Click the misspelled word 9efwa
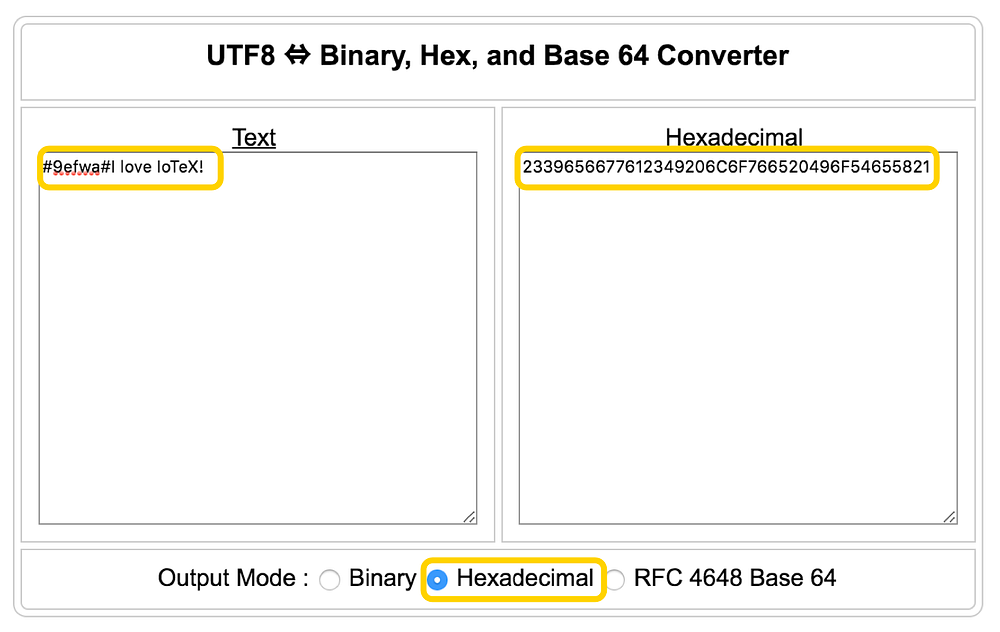This screenshot has width=1000, height=632. click(x=76, y=167)
